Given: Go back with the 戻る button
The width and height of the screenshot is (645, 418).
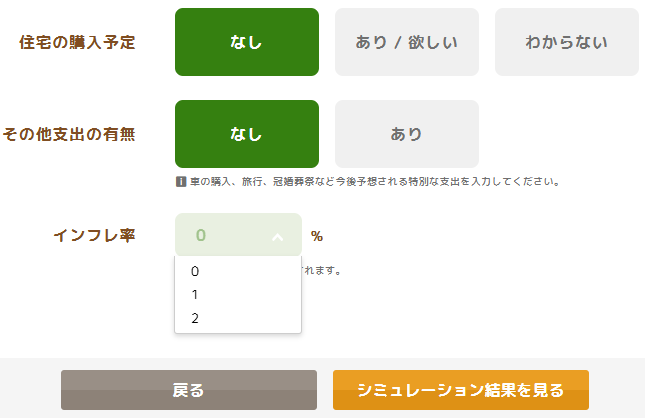Looking at the screenshot, I should coord(189,390).
